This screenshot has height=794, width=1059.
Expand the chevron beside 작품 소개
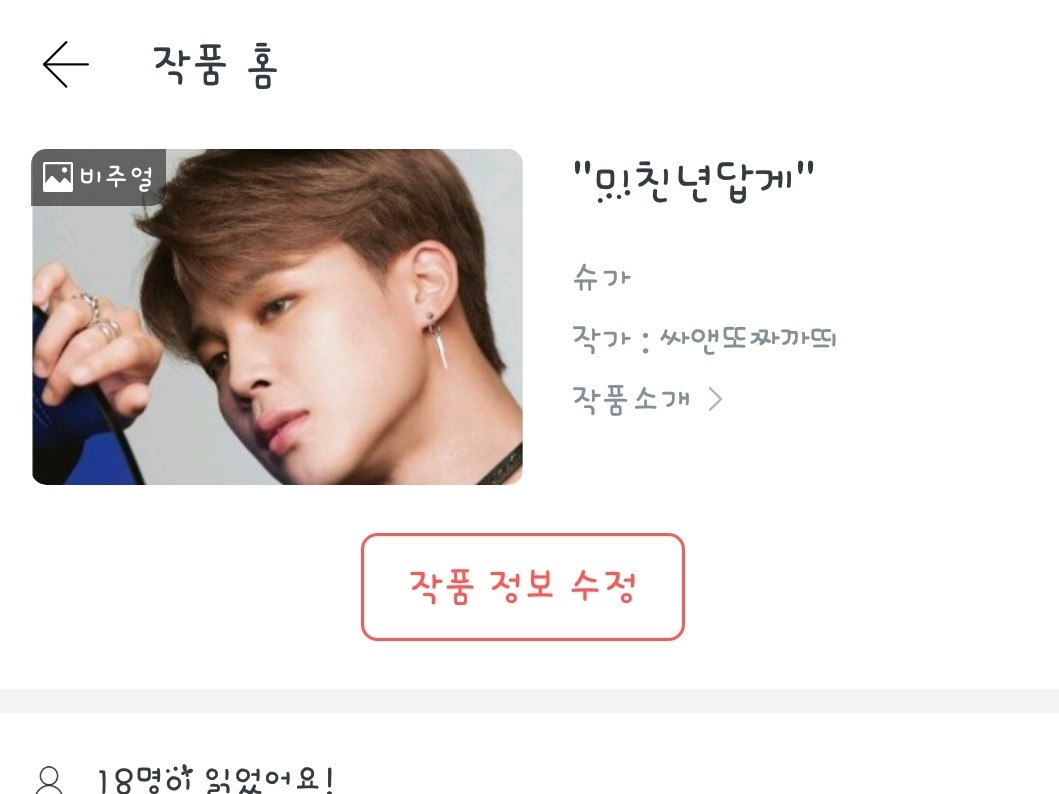tap(715, 399)
